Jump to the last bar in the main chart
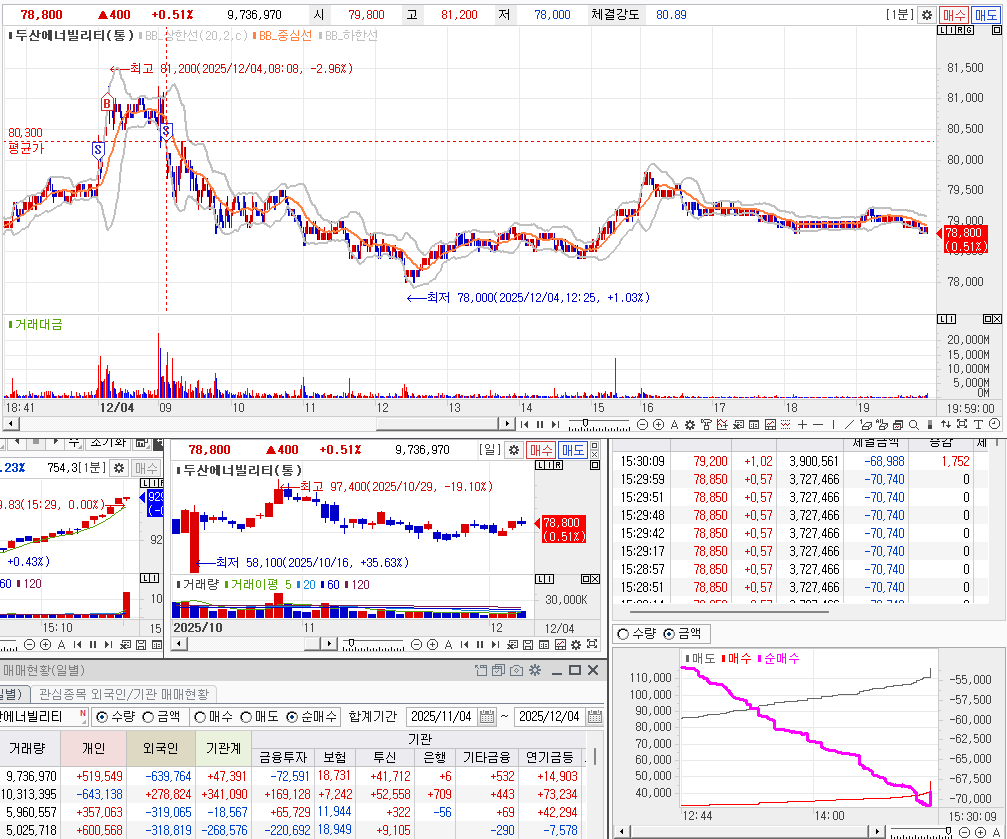Screen dimensions: 1007x839 pyautogui.click(x=556, y=425)
